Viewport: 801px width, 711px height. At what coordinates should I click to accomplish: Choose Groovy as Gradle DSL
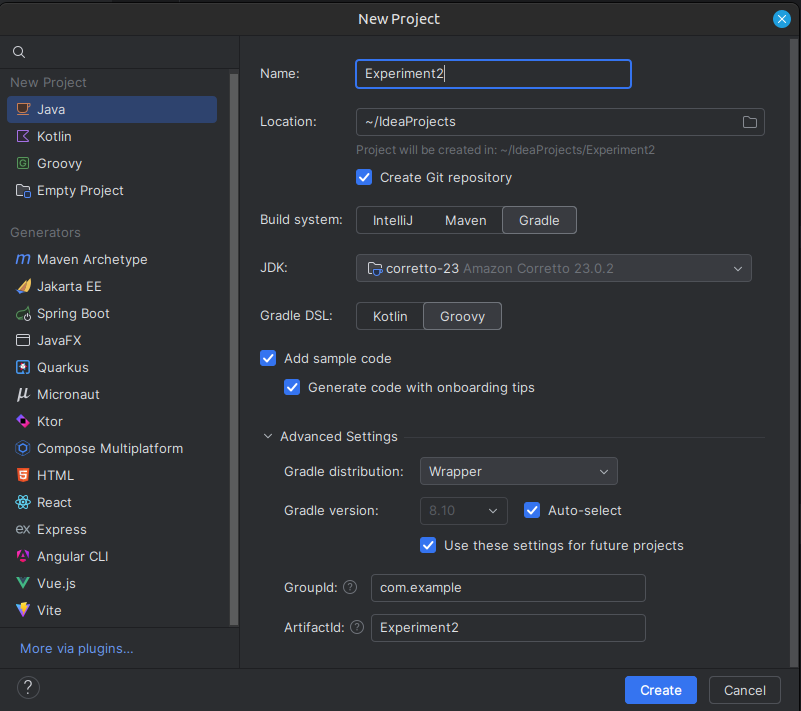462,316
